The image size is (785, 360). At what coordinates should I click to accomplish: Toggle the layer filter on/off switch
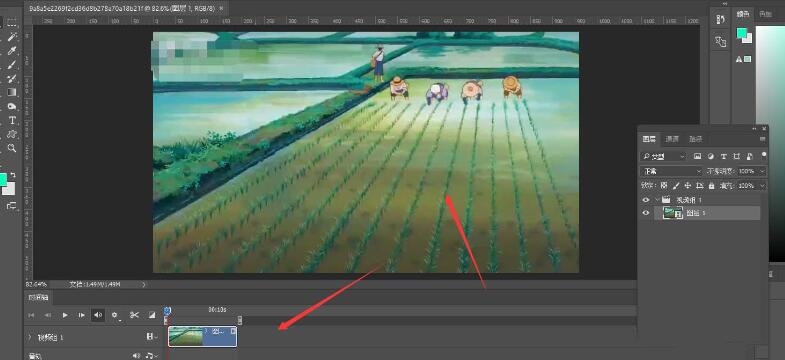763,155
